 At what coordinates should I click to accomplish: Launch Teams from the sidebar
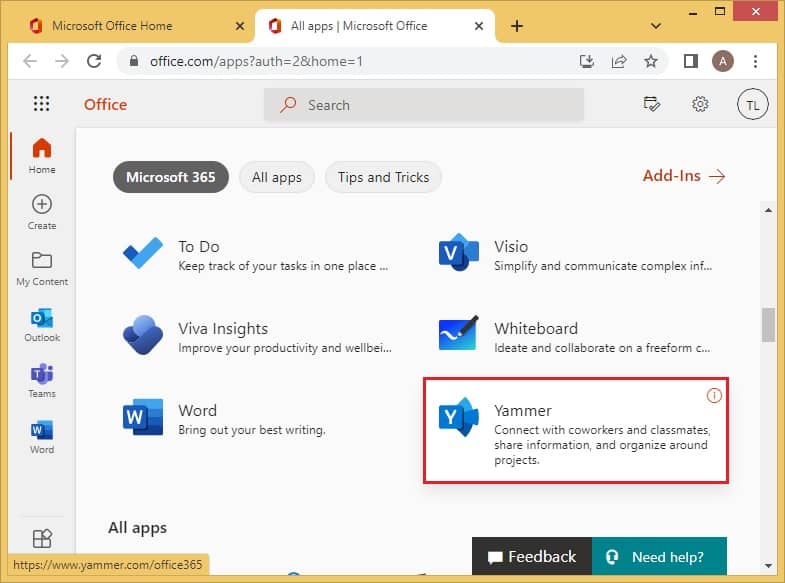click(x=42, y=374)
